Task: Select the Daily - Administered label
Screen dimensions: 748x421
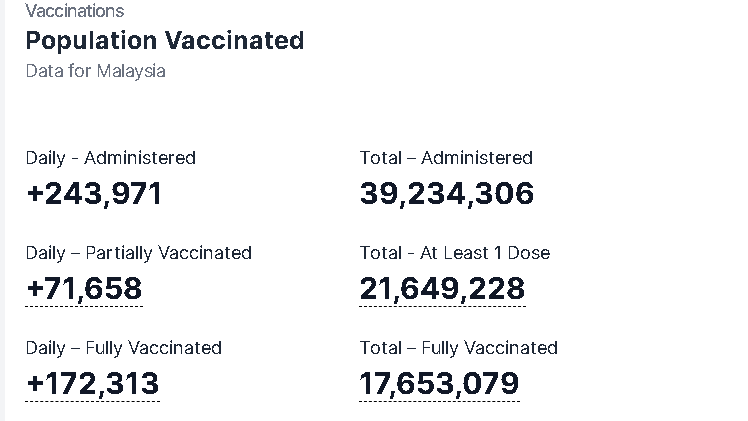Action: [x=111, y=158]
